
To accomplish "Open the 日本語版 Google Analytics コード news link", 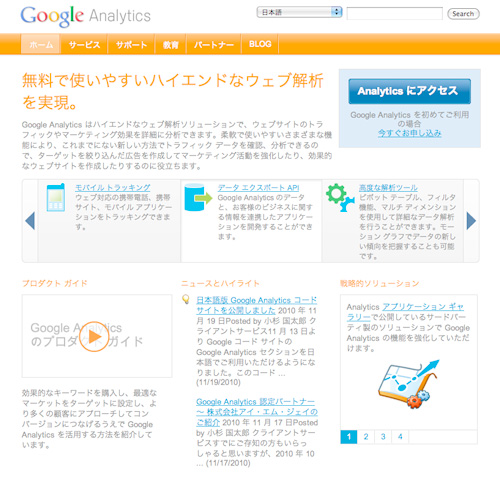I will (256, 305).
